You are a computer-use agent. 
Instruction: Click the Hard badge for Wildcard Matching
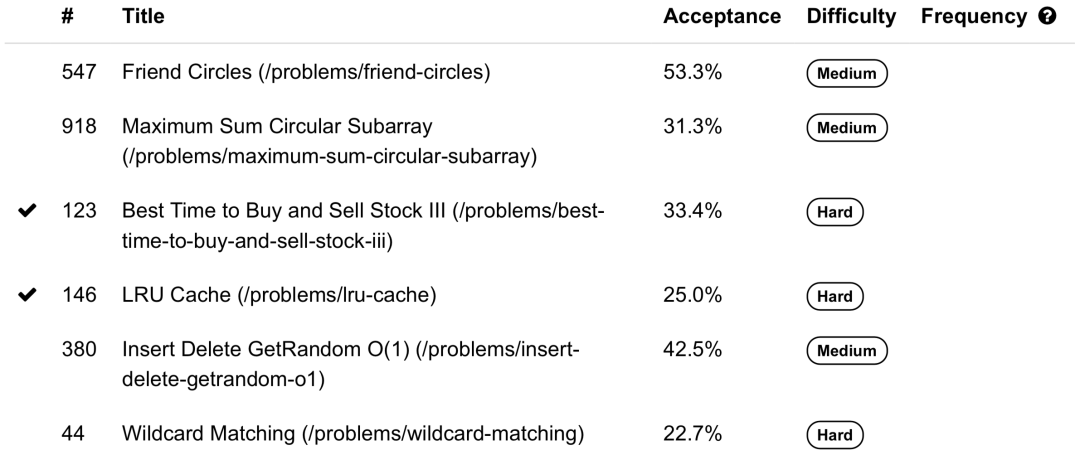click(x=834, y=435)
